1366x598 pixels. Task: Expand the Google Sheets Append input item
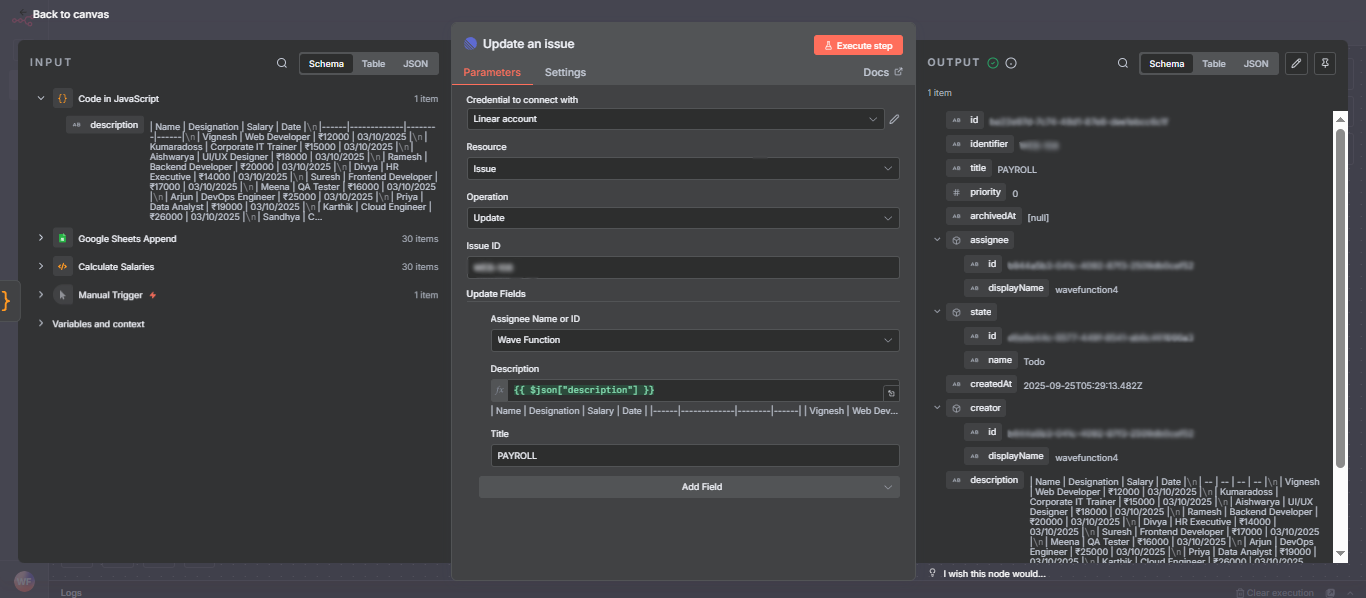pyautogui.click(x=40, y=238)
